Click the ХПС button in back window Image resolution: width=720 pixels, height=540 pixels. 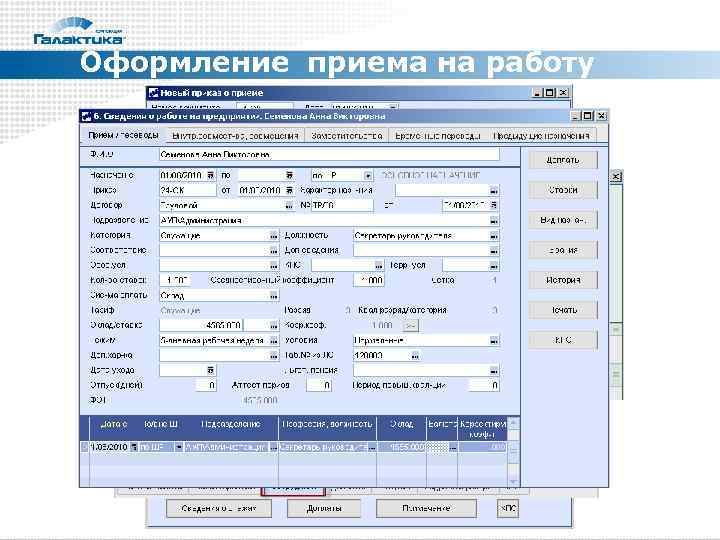click(x=508, y=508)
